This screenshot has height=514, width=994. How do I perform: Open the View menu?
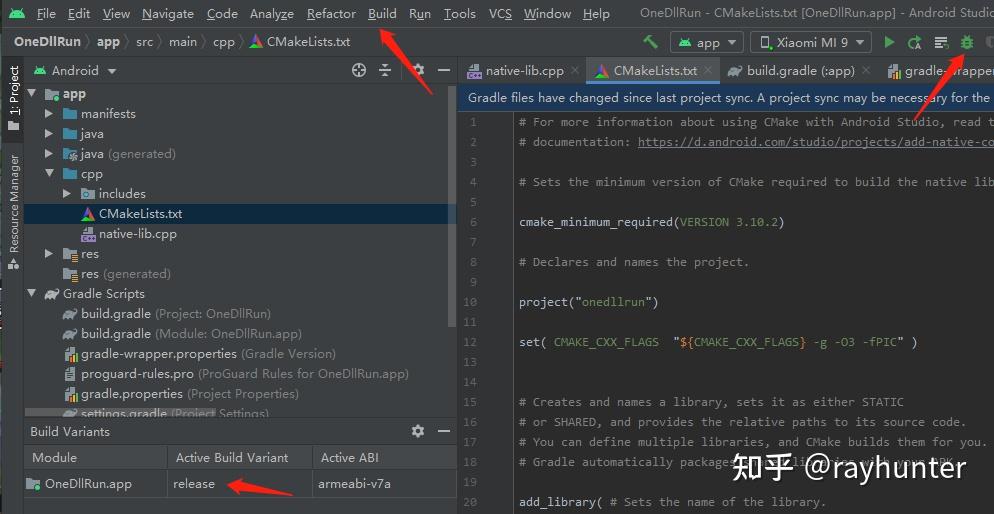(x=116, y=13)
